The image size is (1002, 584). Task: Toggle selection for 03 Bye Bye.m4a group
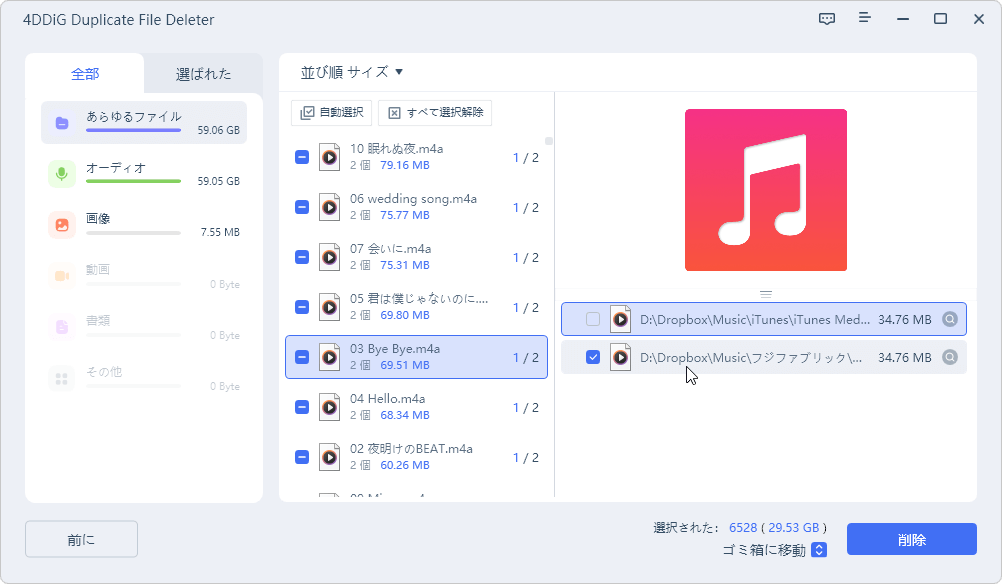(302, 357)
